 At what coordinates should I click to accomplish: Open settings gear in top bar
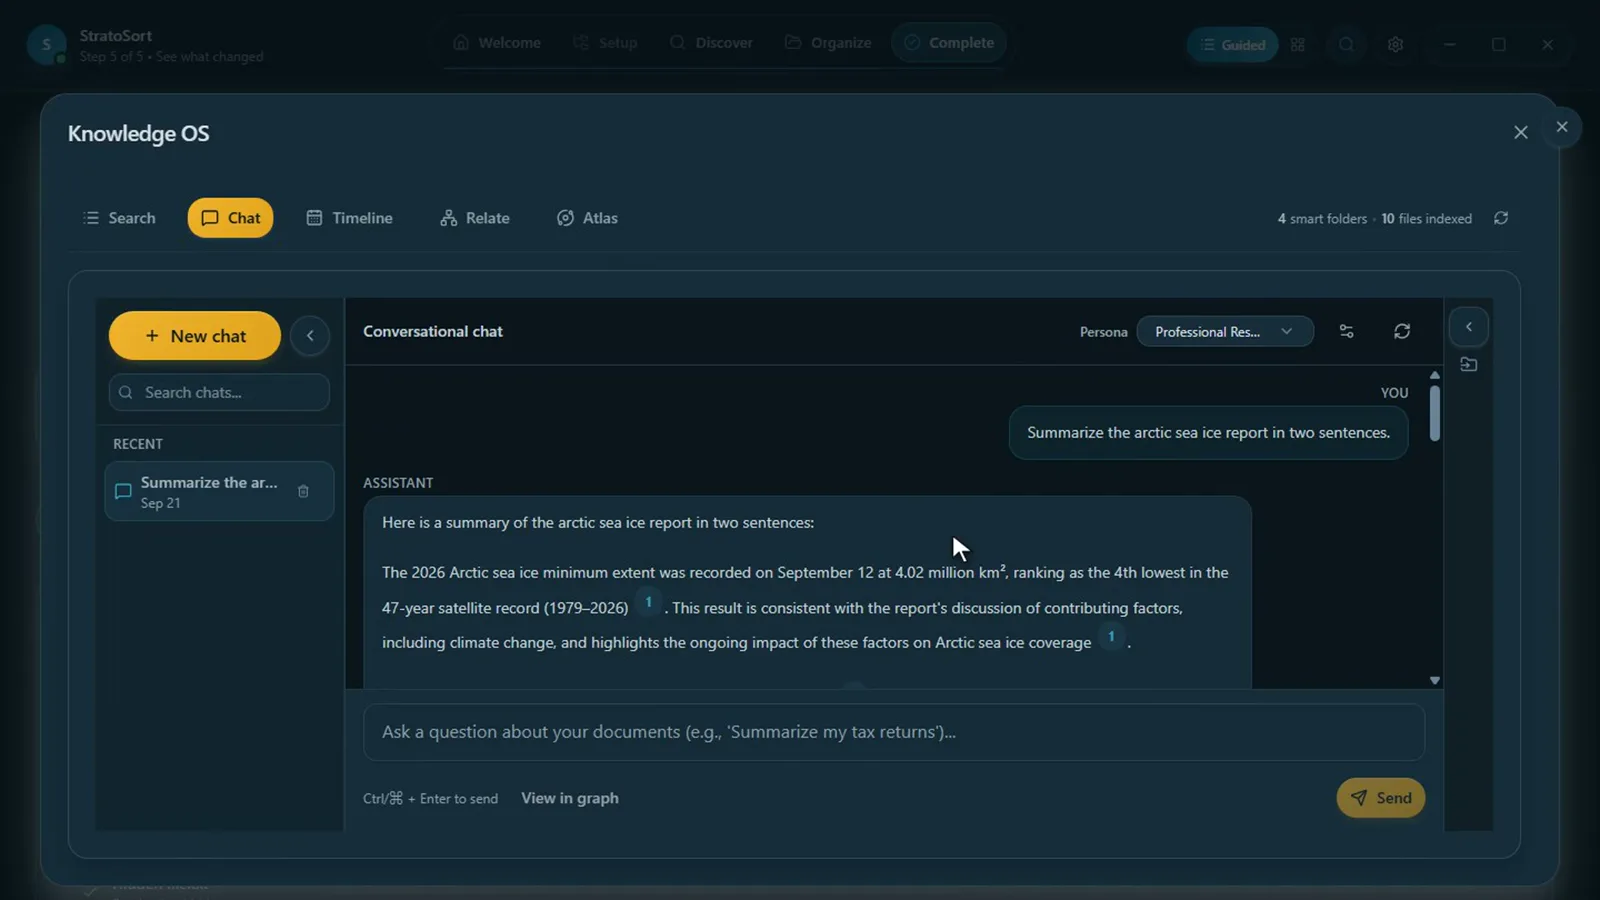(x=1396, y=45)
